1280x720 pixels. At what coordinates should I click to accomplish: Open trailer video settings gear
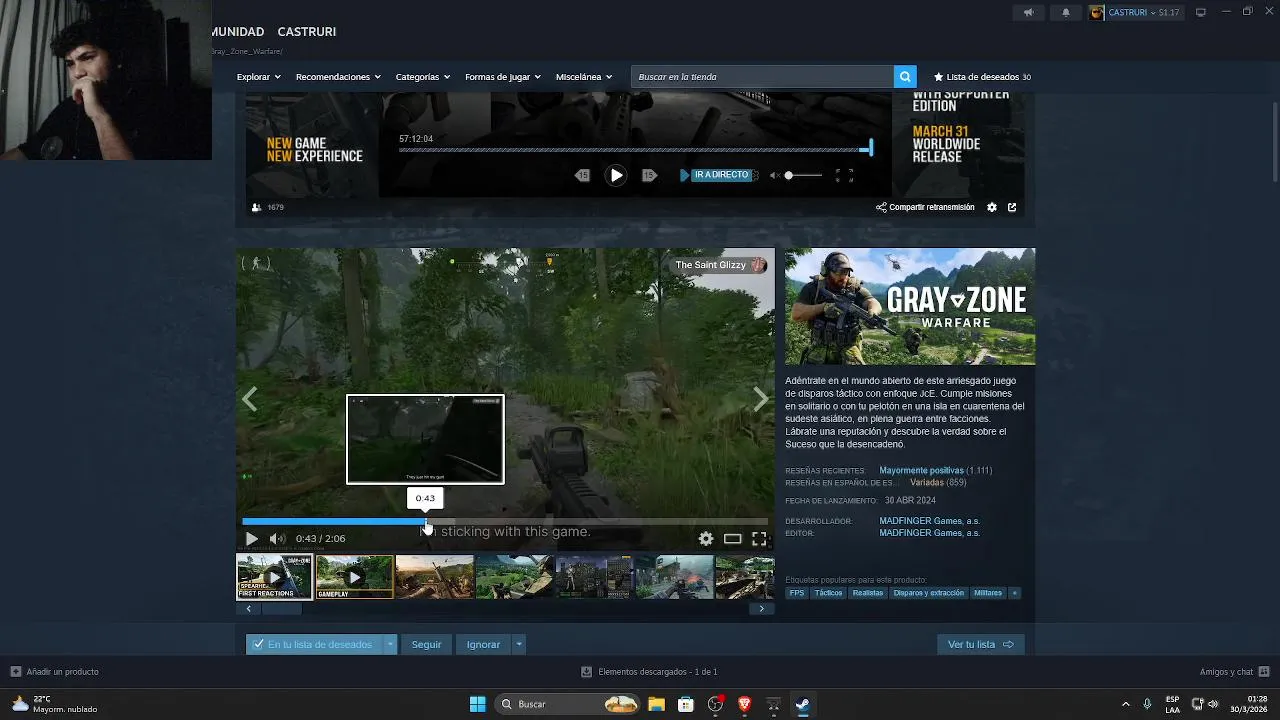(x=706, y=538)
